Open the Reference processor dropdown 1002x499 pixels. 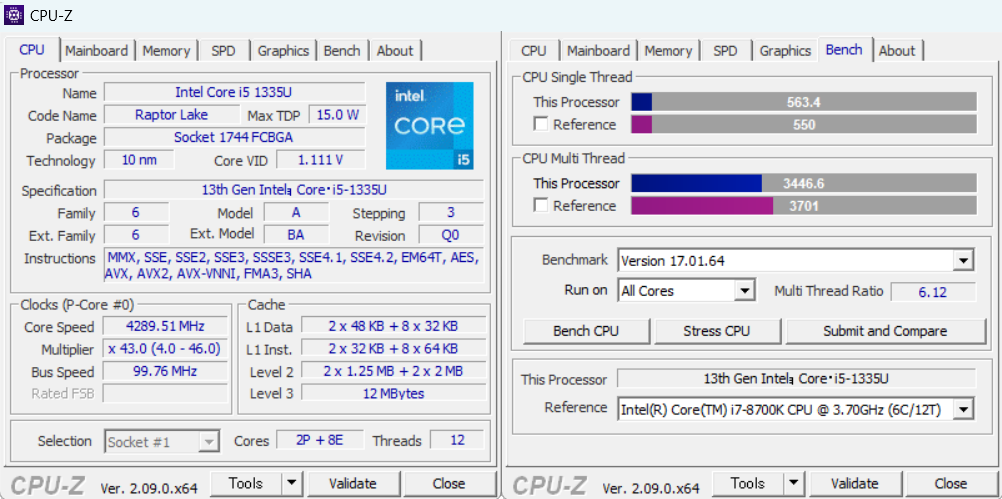pos(962,410)
